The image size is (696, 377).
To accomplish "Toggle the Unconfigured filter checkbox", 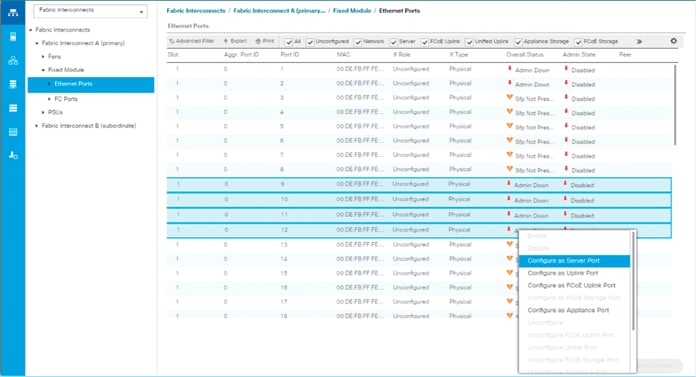I will click(x=310, y=42).
